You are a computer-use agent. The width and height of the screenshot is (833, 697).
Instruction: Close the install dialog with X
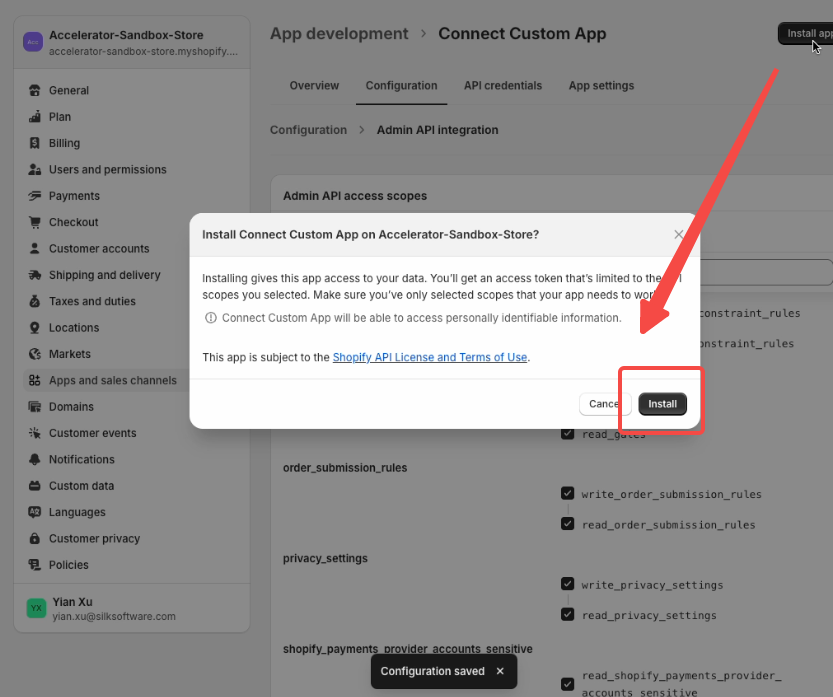point(678,234)
